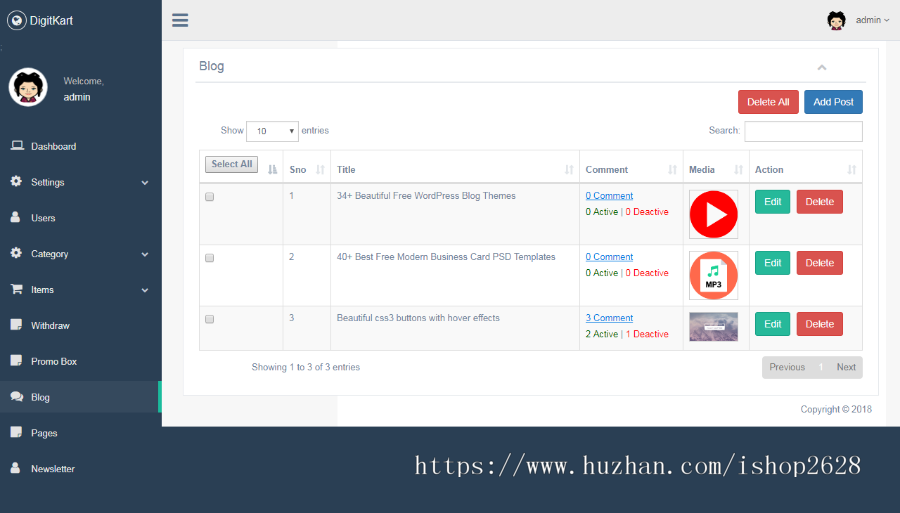Viewport: 900px width, 513px height.
Task: Open the css3 buttons post image thumbnail
Action: [x=713, y=327]
